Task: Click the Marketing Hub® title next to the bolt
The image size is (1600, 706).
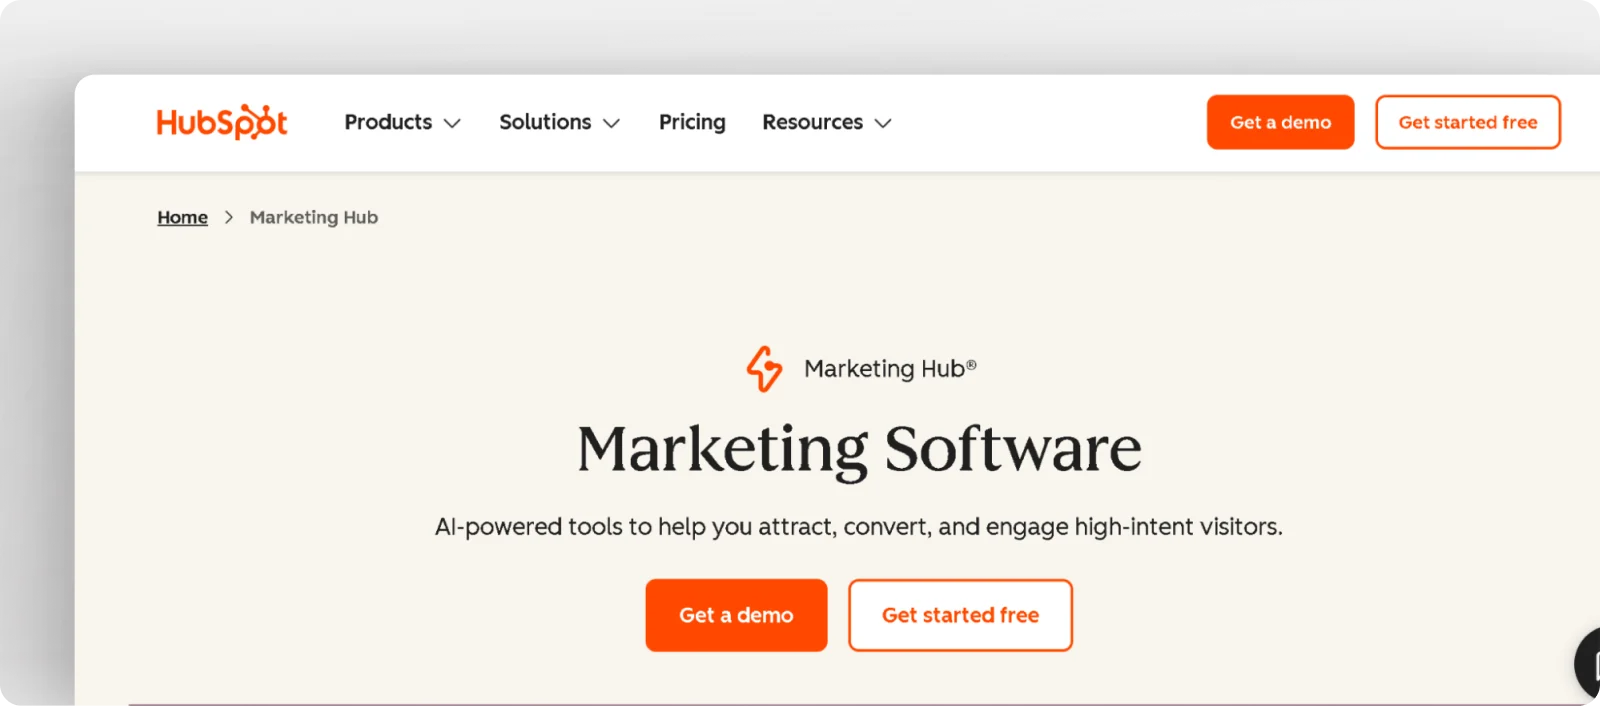Action: pyautogui.click(x=888, y=368)
